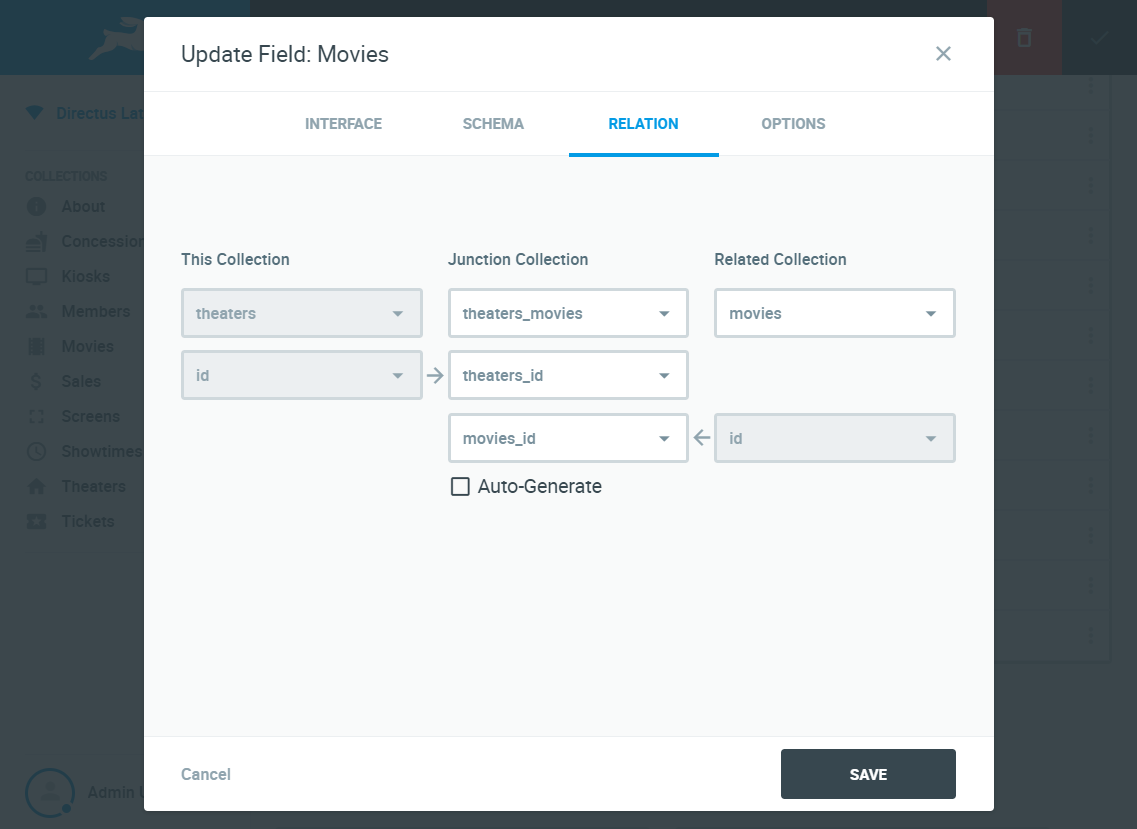The width and height of the screenshot is (1137, 829).
Task: Click the About info icon in sidebar
Action: point(36,207)
